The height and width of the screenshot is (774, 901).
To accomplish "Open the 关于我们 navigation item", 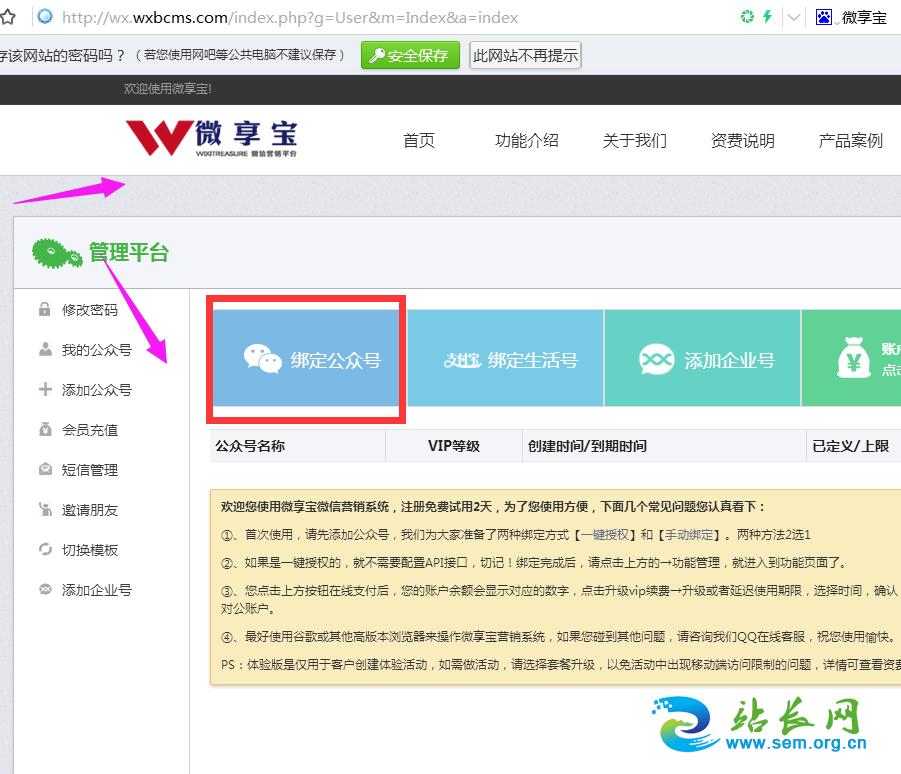I will [x=634, y=140].
